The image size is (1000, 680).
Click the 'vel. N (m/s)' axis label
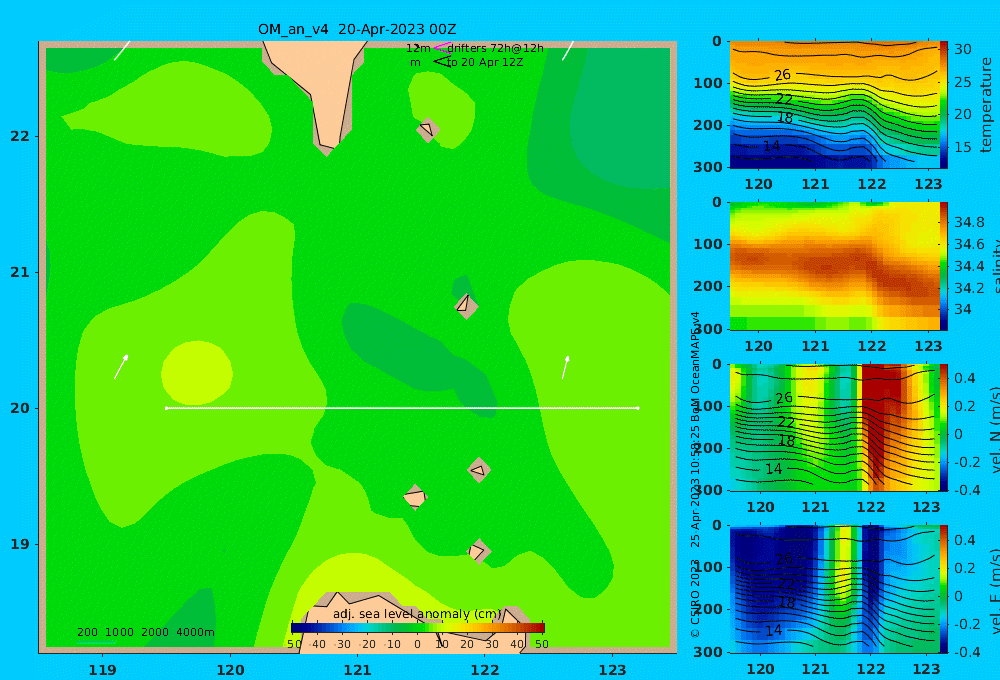[996, 429]
